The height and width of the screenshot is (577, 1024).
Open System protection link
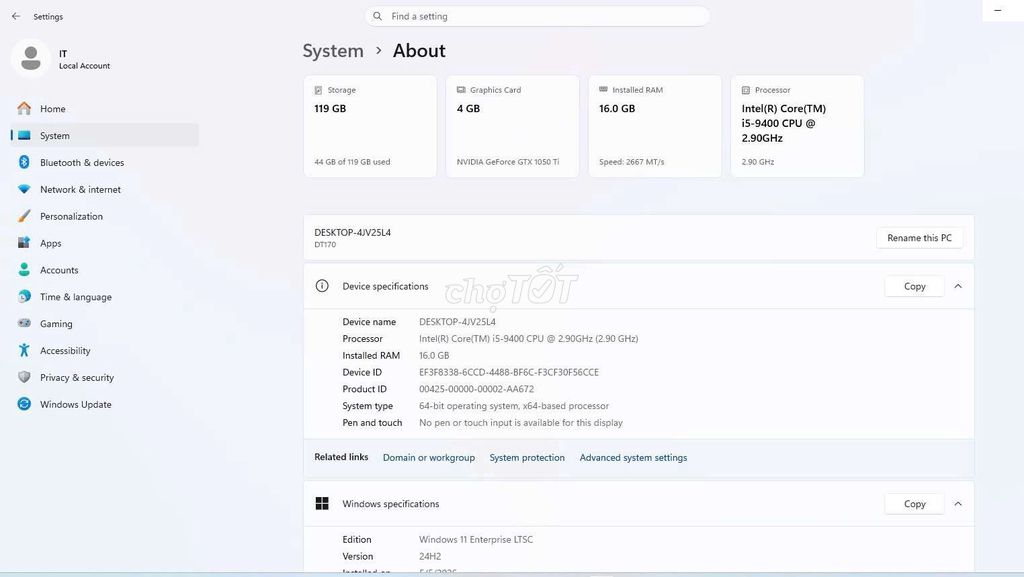tap(527, 458)
